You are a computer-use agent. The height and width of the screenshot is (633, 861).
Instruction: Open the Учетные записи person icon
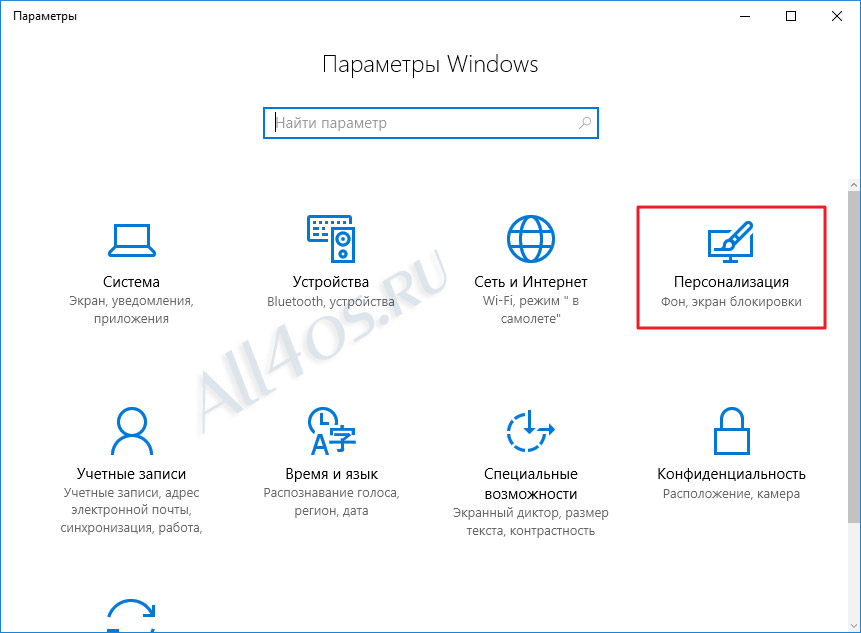click(x=132, y=431)
